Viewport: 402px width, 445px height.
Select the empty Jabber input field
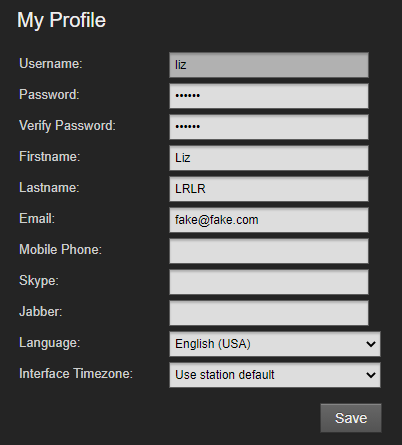[x=269, y=313]
